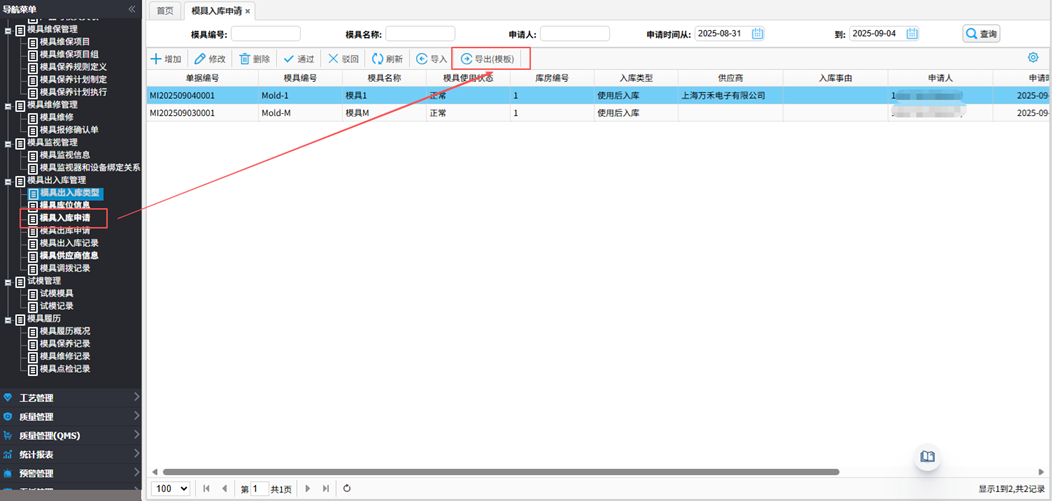Open the page size 100 dropdown

click(x=171, y=489)
